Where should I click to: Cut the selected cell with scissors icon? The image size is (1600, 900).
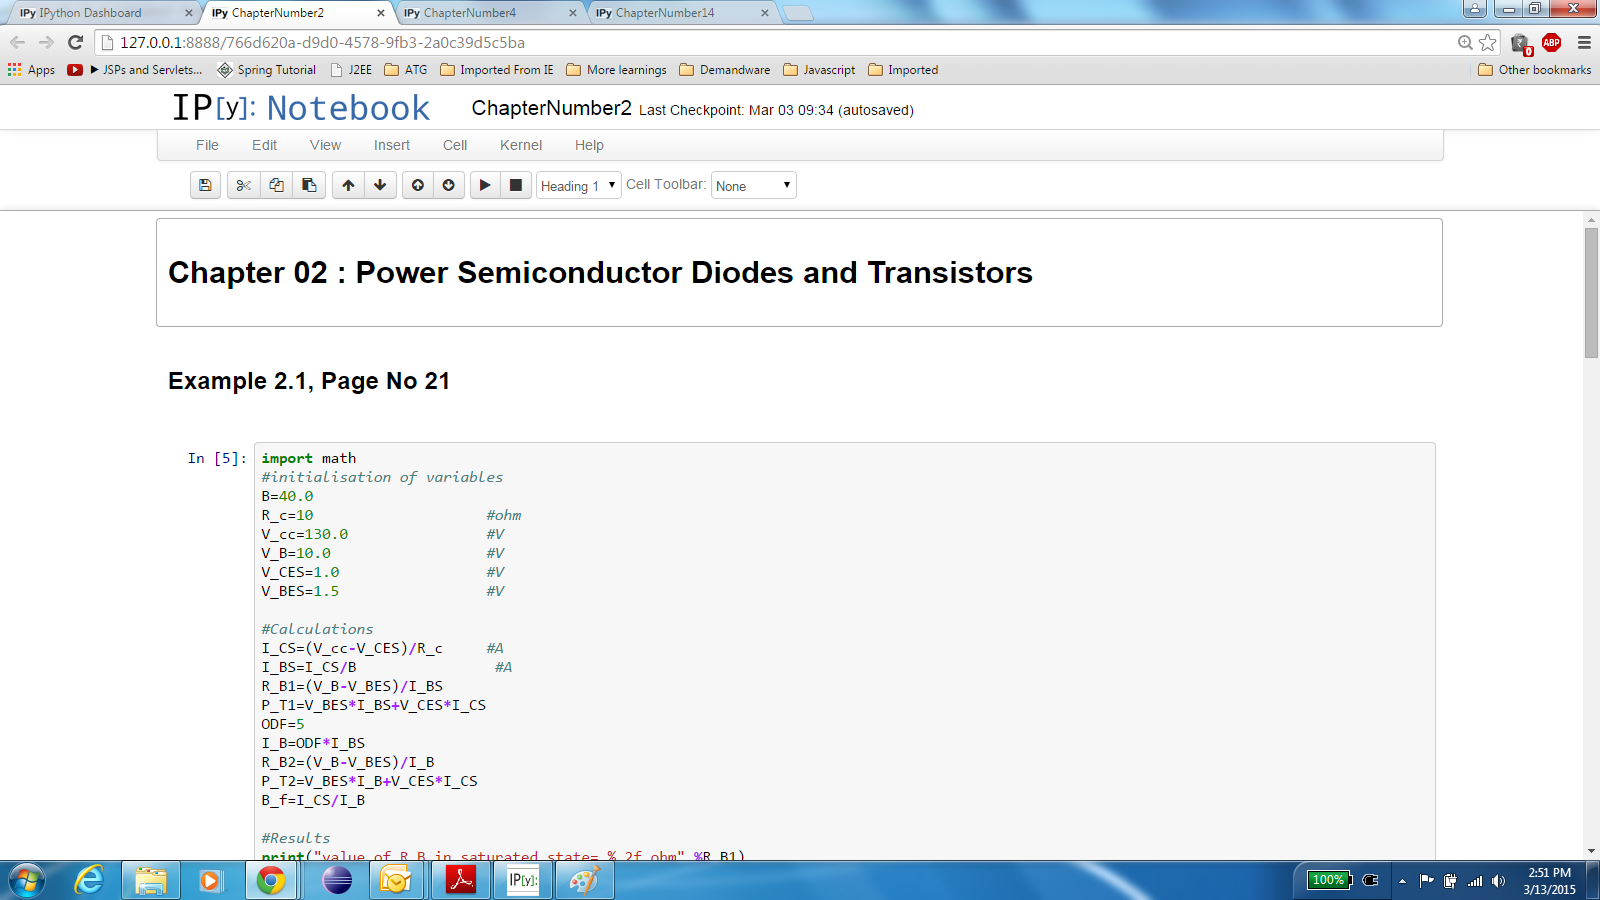(x=243, y=185)
